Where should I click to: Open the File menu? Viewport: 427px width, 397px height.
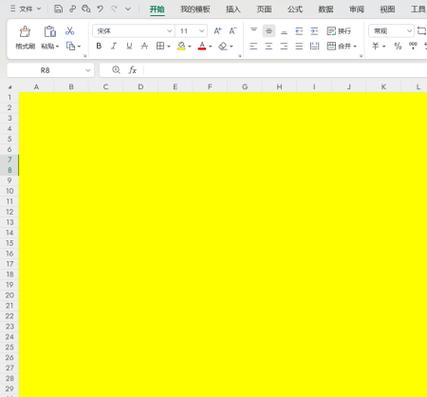pyautogui.click(x=25, y=9)
